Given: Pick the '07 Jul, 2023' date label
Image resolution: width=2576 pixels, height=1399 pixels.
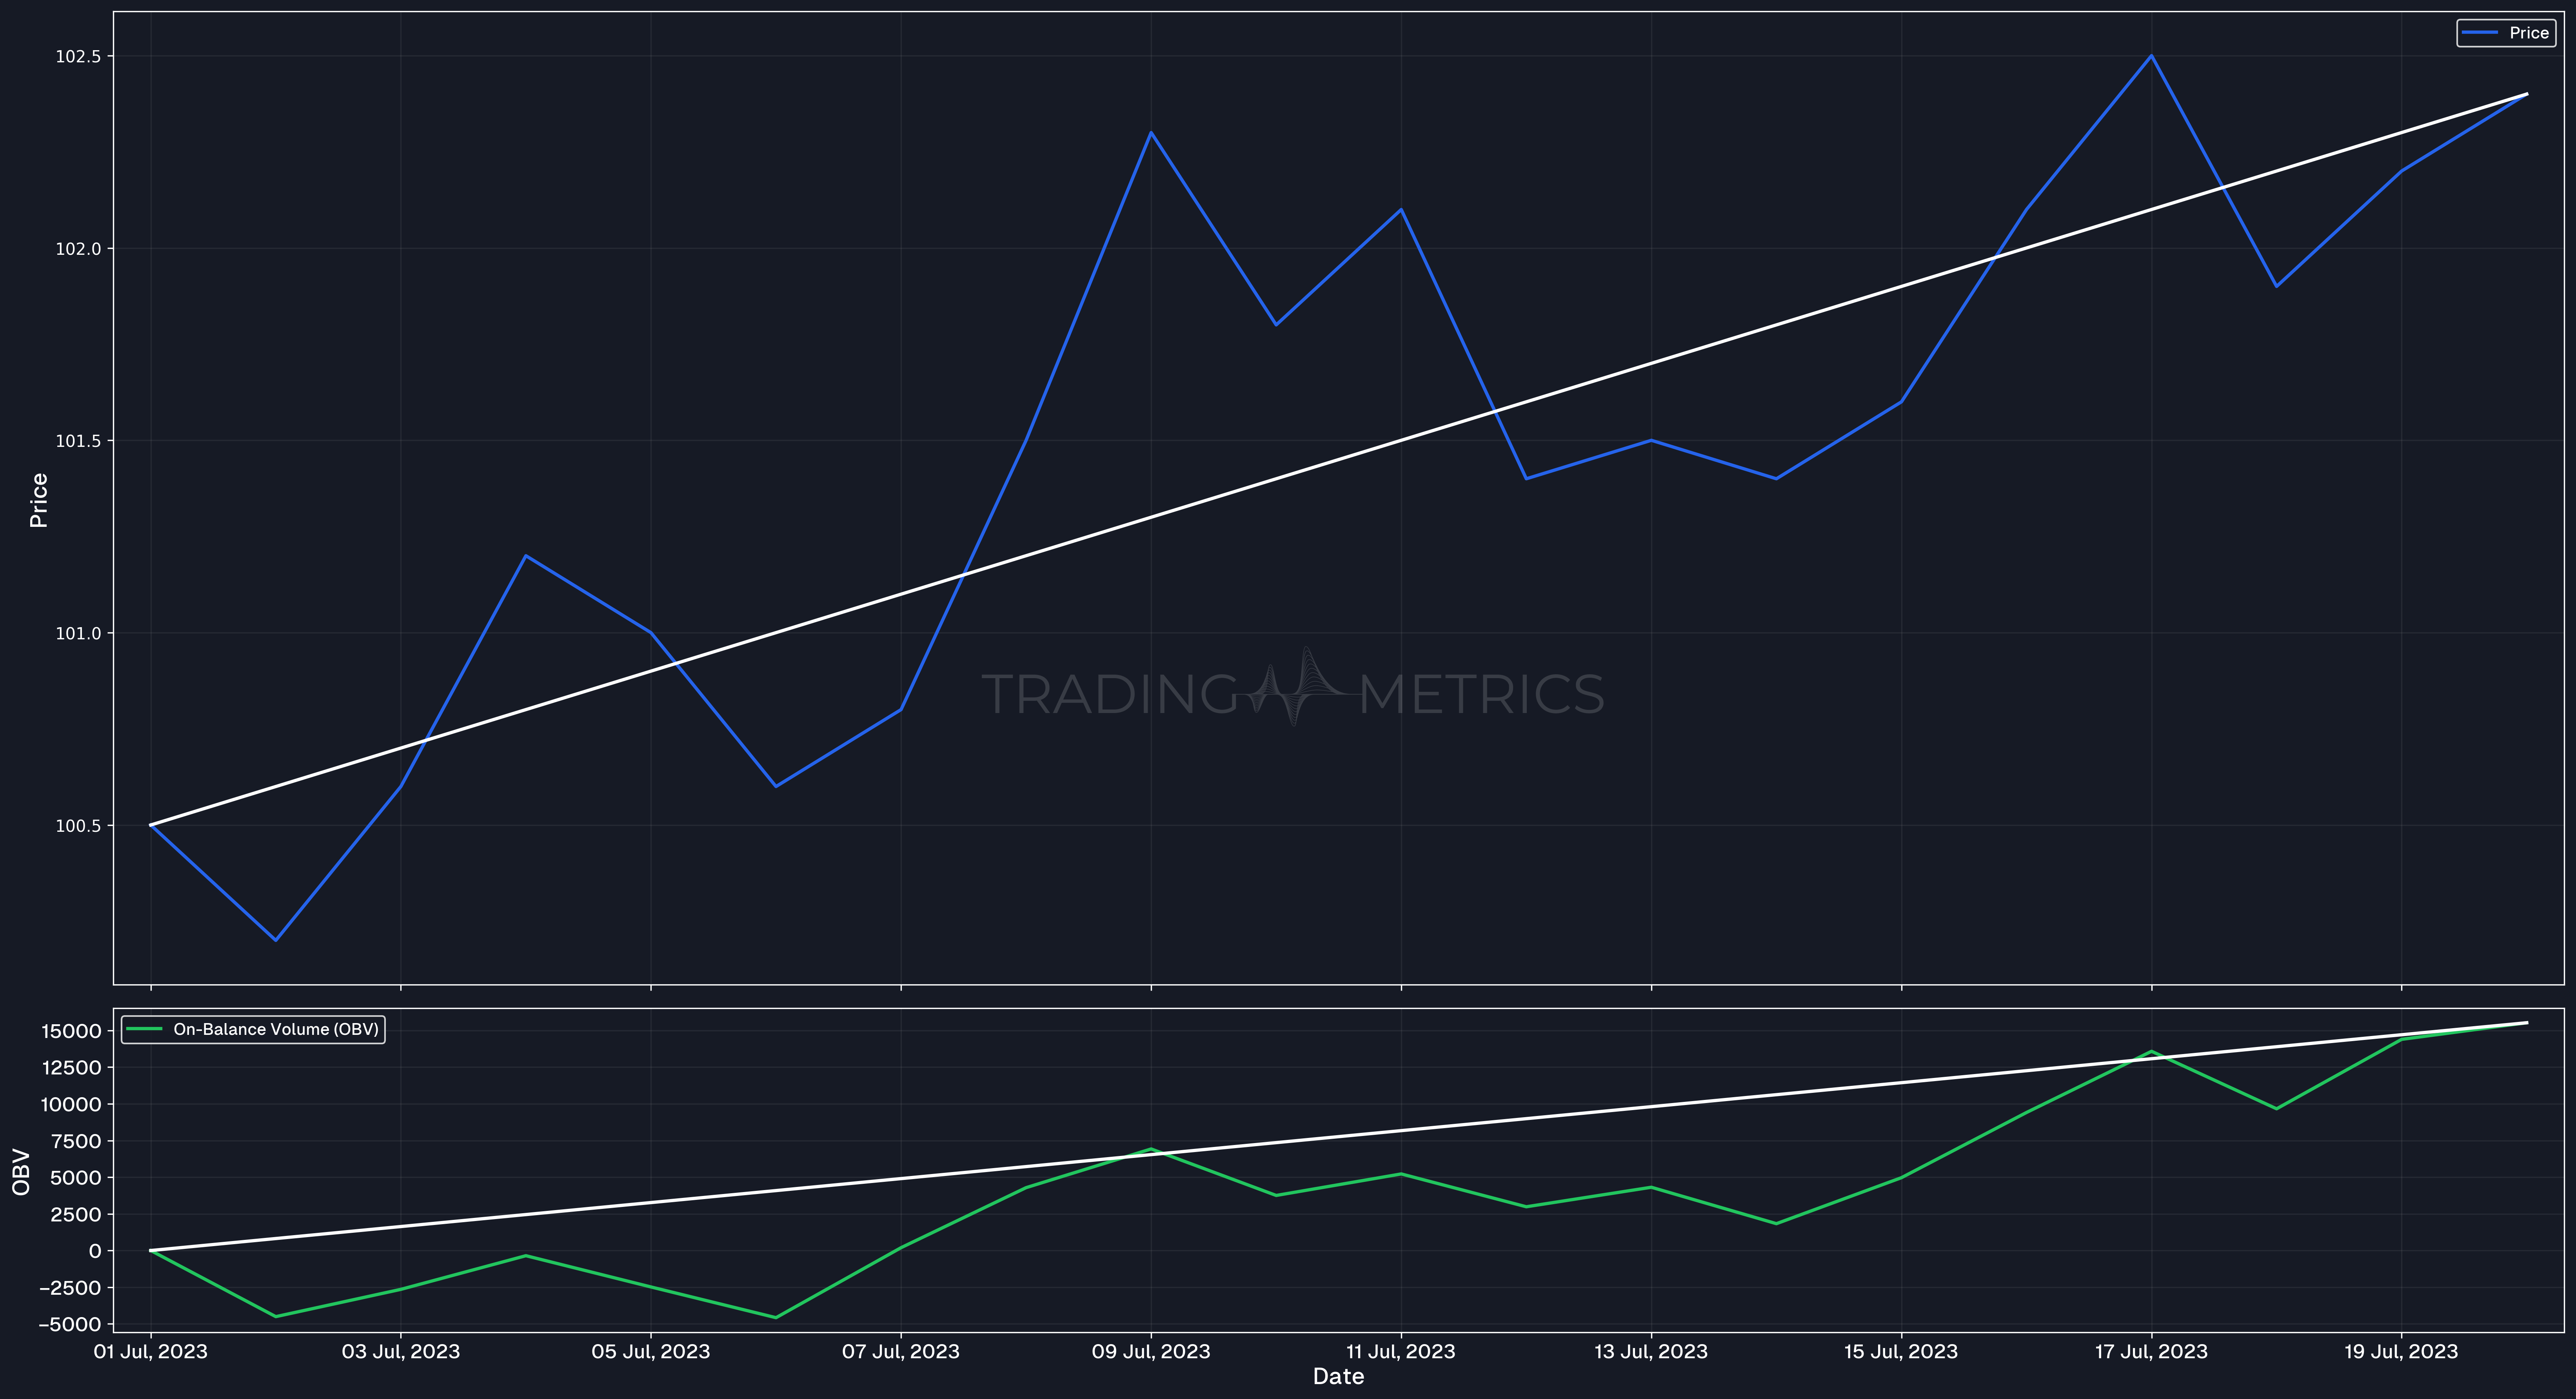Looking at the screenshot, I should tap(901, 1352).
